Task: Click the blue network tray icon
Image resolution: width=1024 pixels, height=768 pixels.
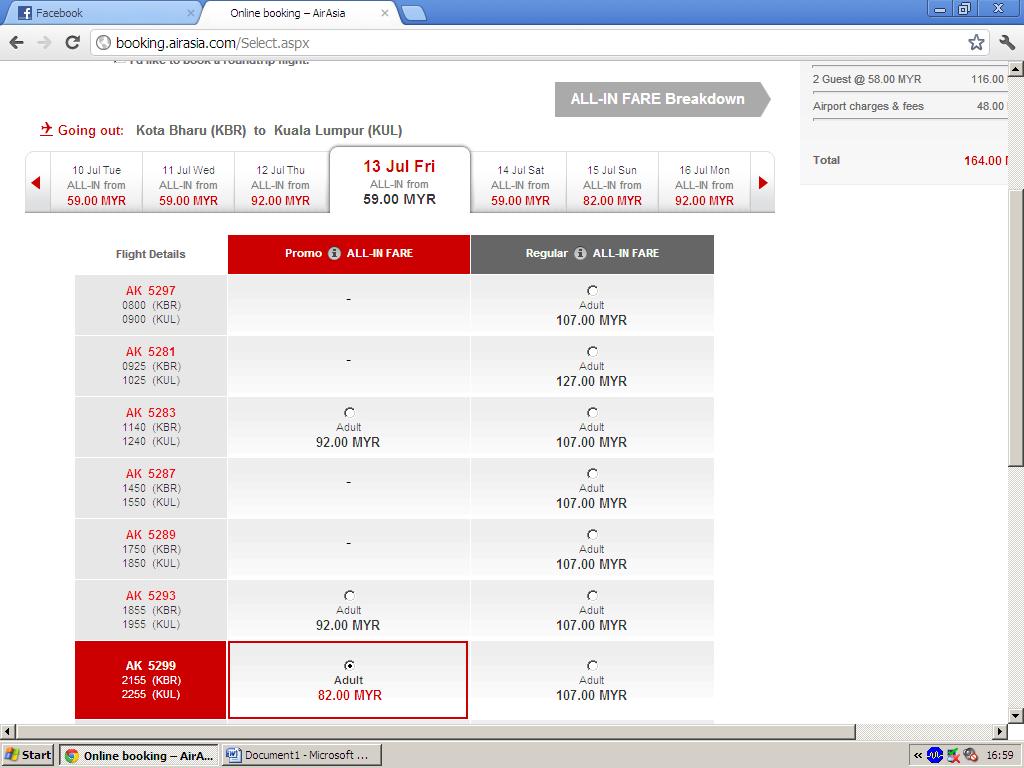Action: [935, 756]
